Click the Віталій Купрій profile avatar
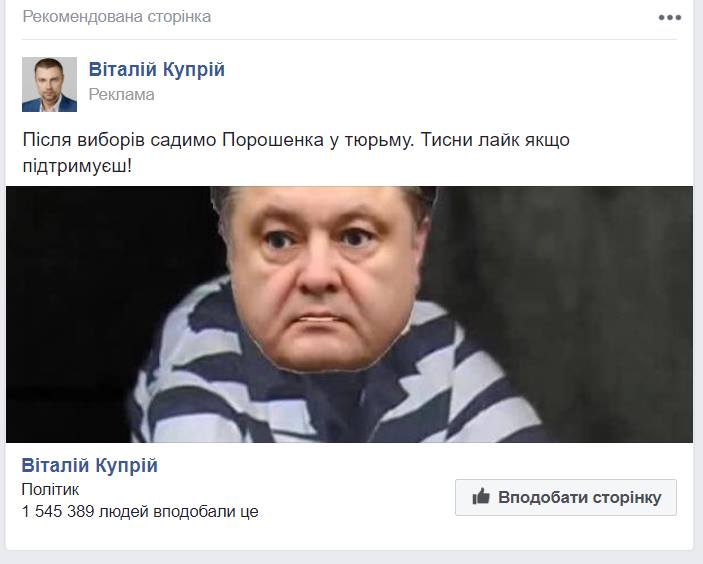This screenshot has height=564, width=703. coord(49,84)
